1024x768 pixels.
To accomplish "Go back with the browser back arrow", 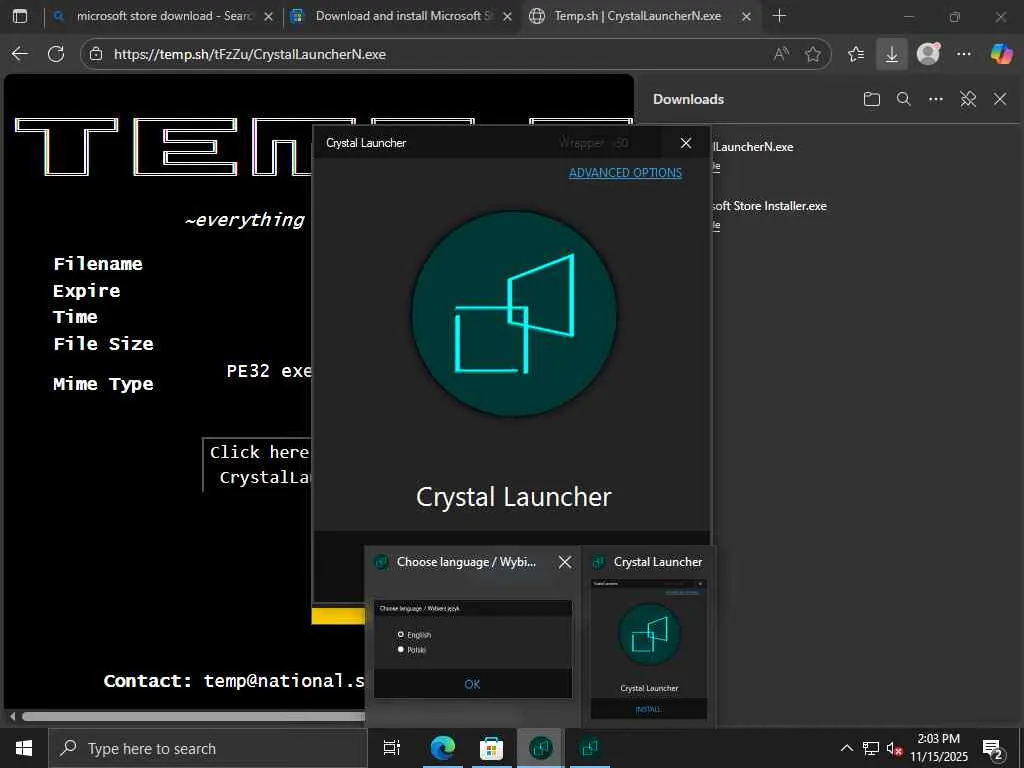I will coord(20,54).
